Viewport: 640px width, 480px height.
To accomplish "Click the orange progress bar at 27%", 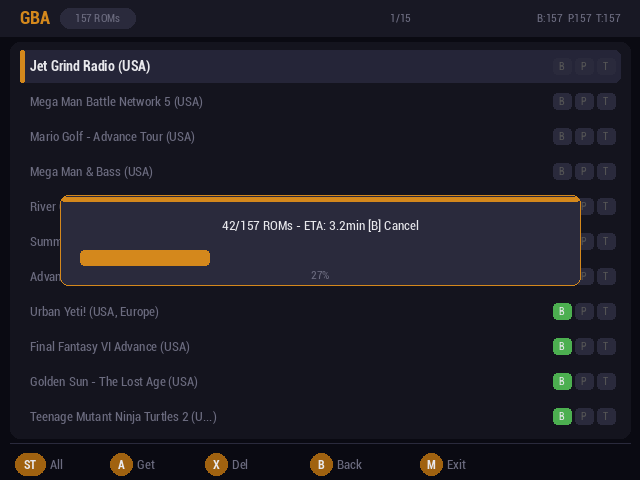I will pyautogui.click(x=145, y=258).
